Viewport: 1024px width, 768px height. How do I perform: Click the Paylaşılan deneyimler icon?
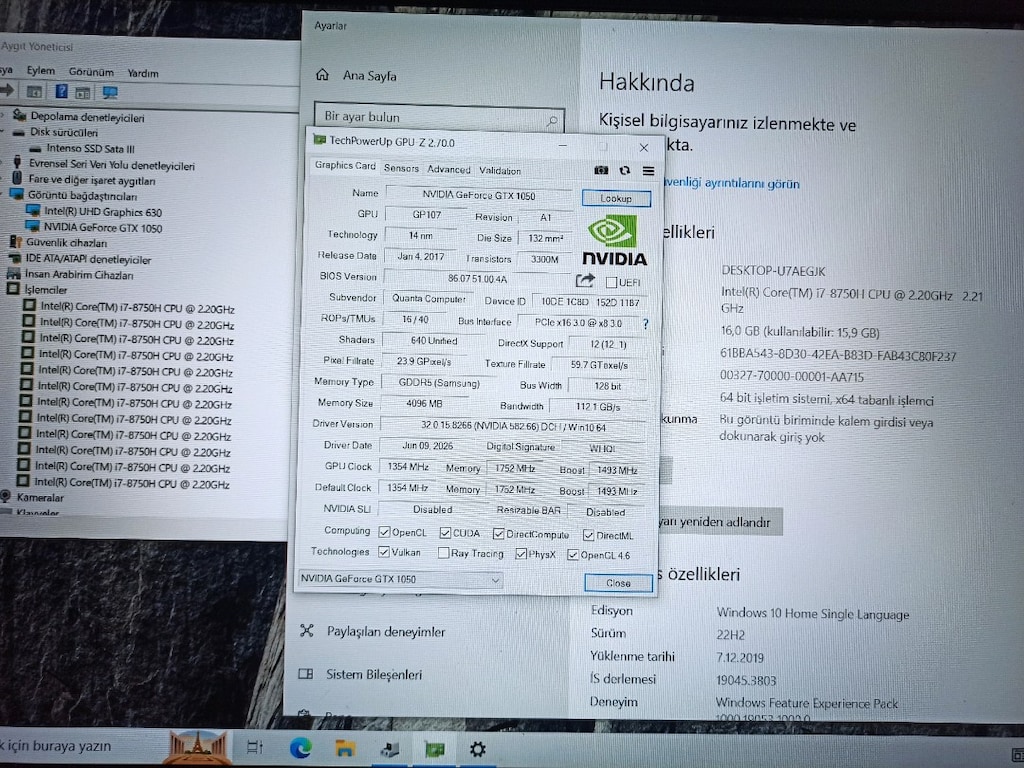coord(306,630)
